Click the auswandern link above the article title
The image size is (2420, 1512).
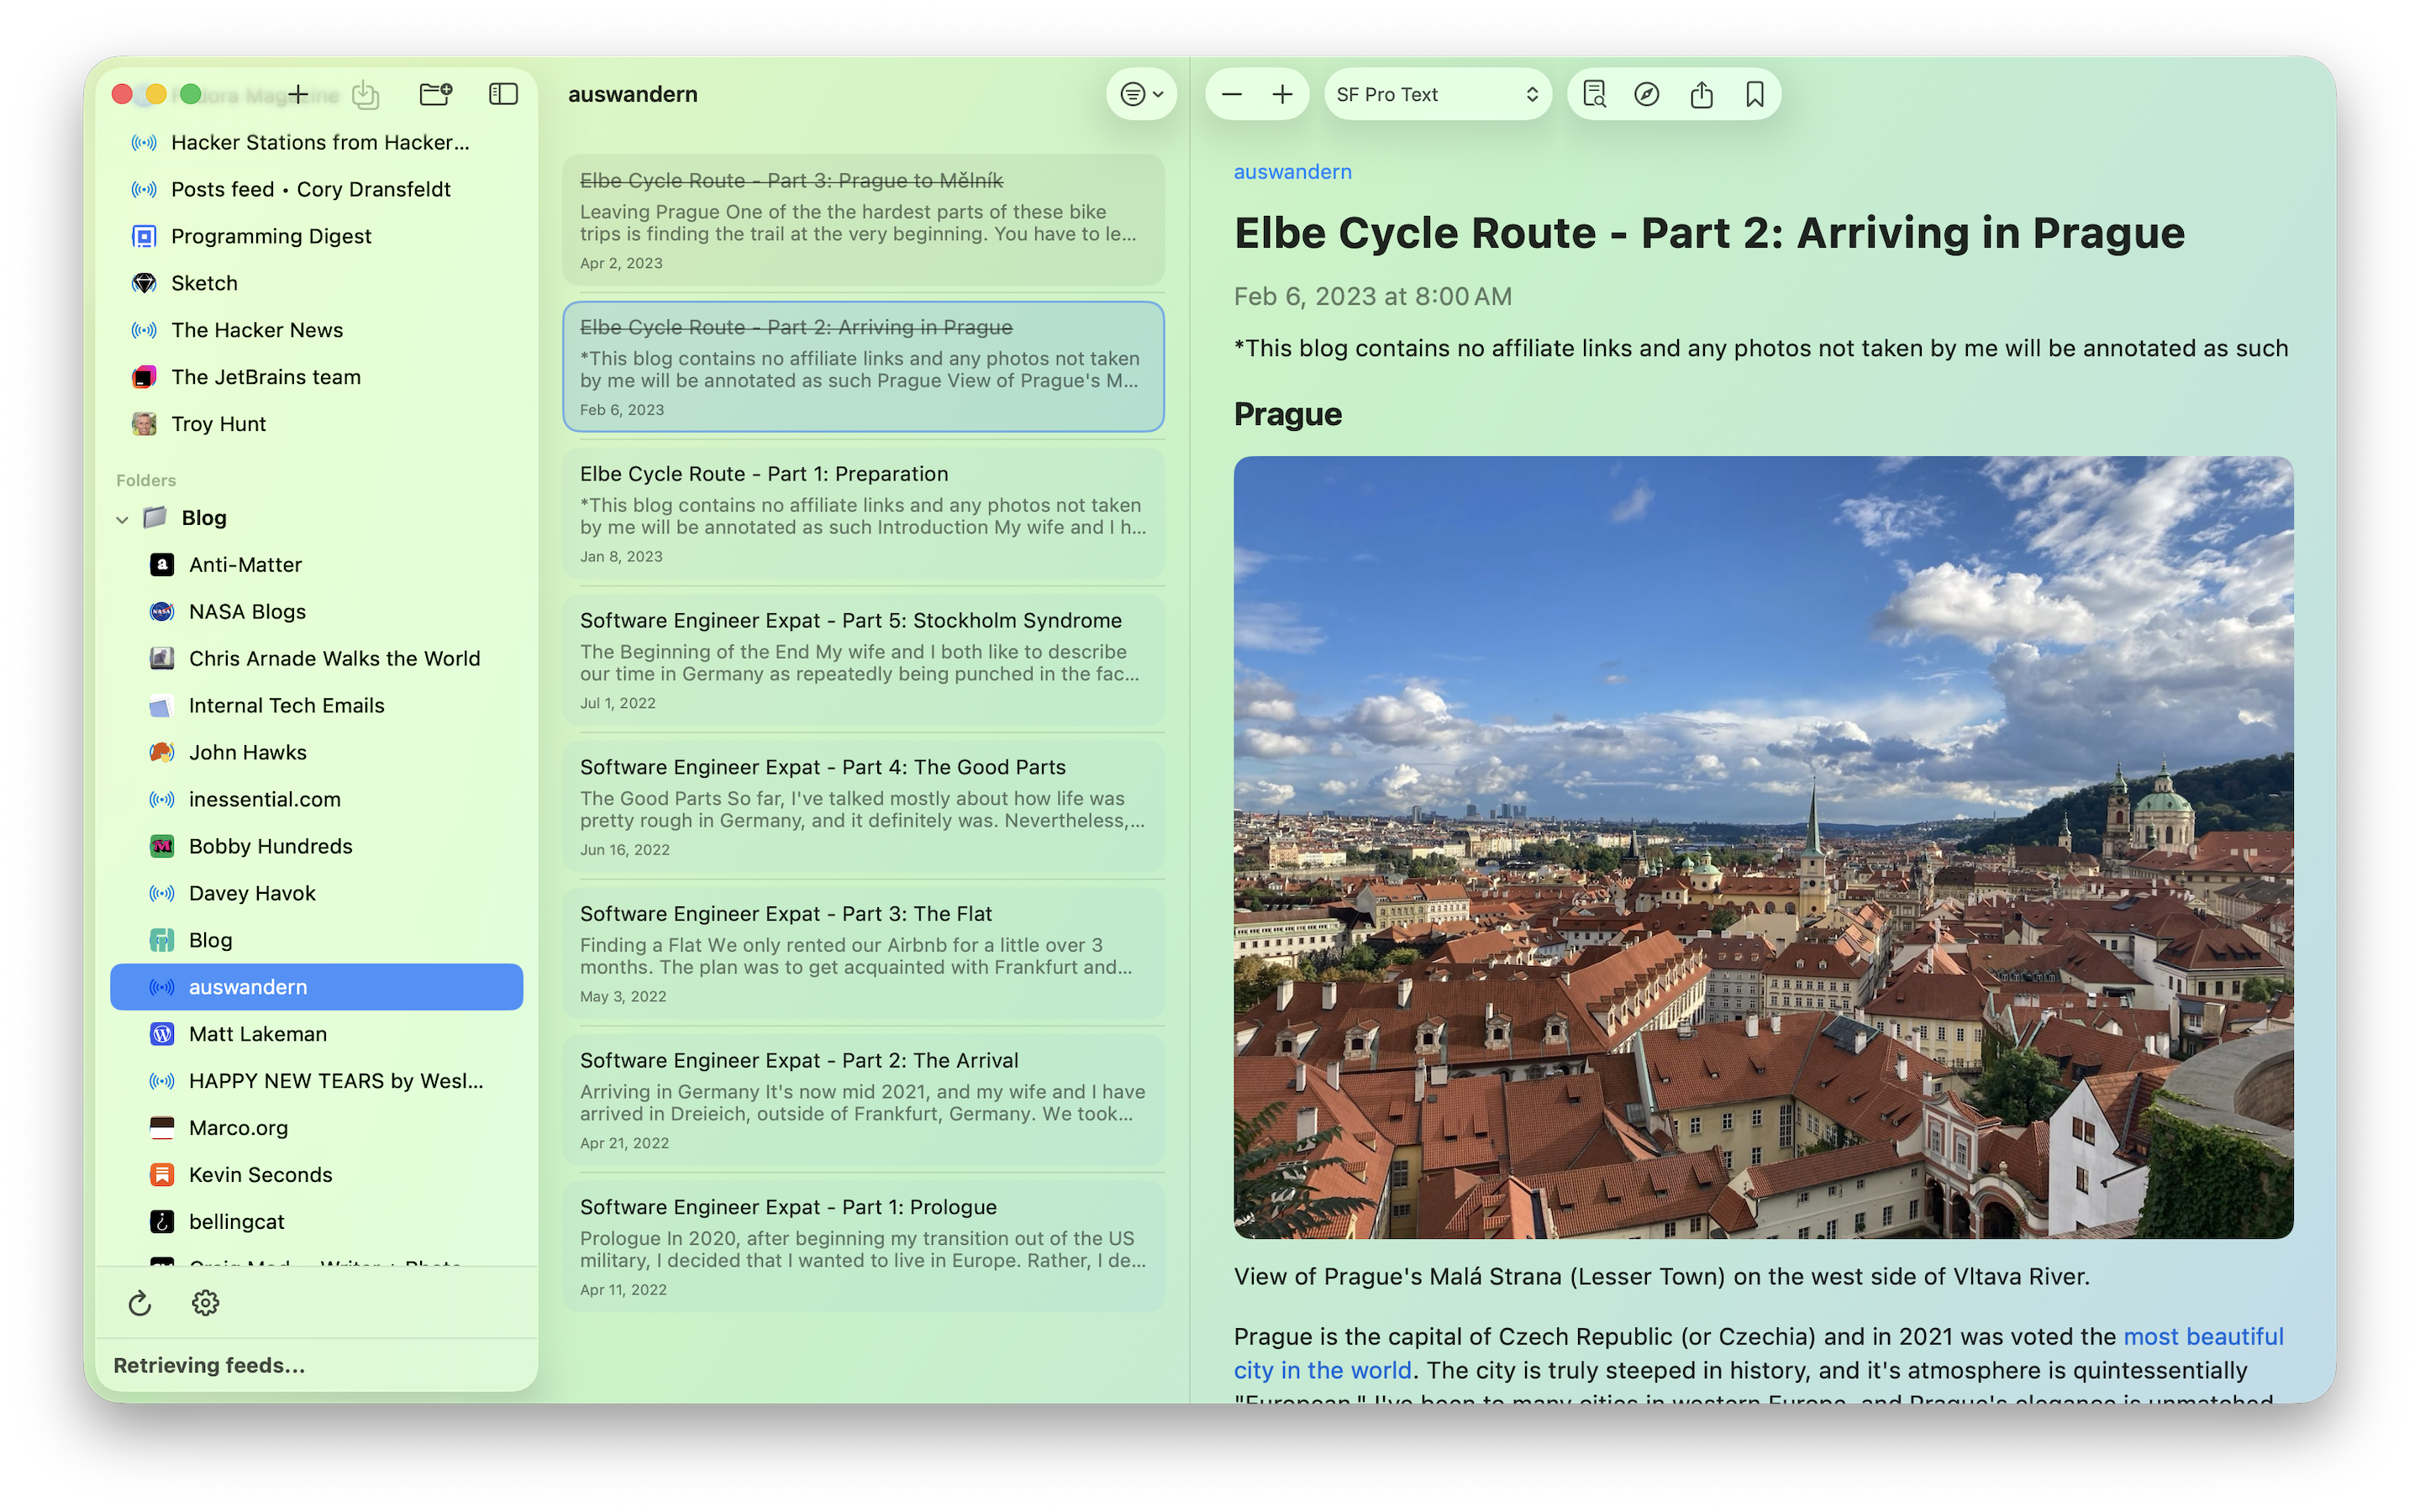1291,171
